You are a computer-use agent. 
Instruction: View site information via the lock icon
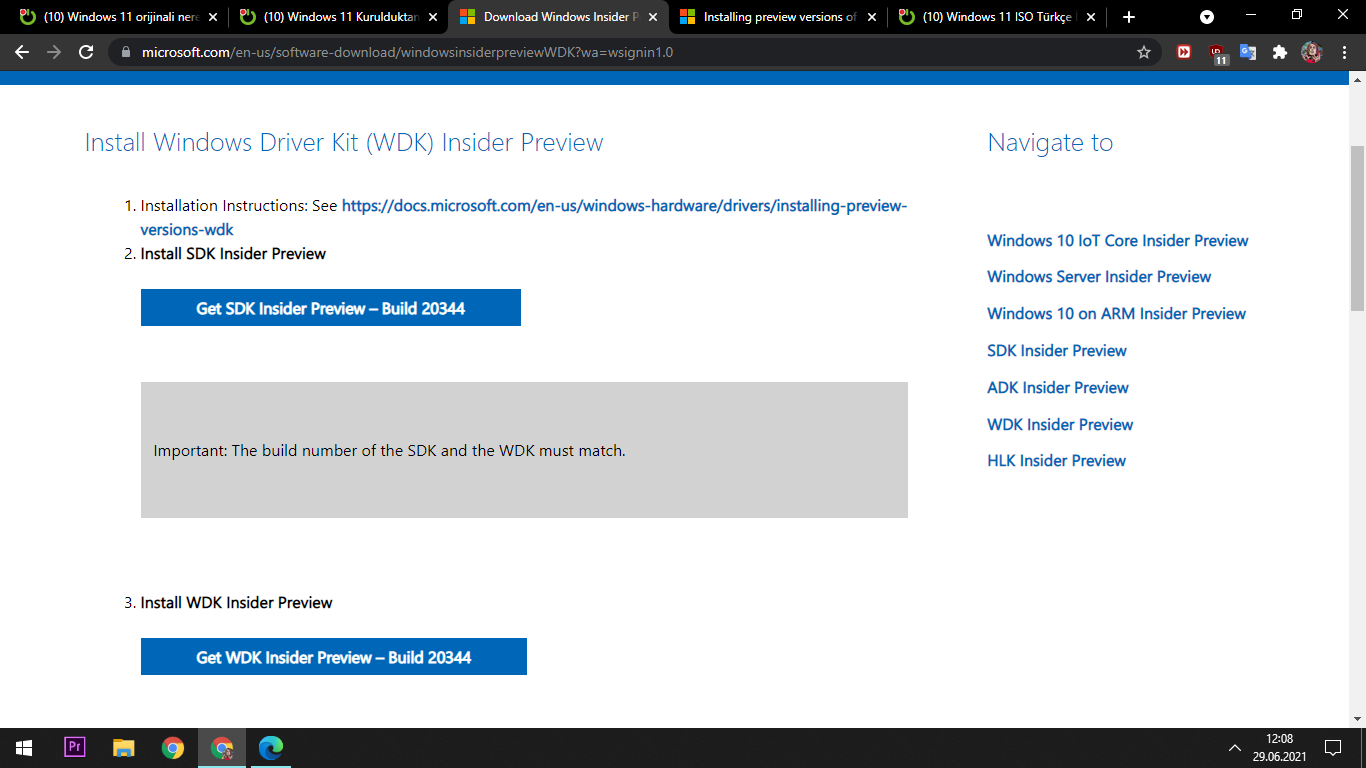[125, 52]
